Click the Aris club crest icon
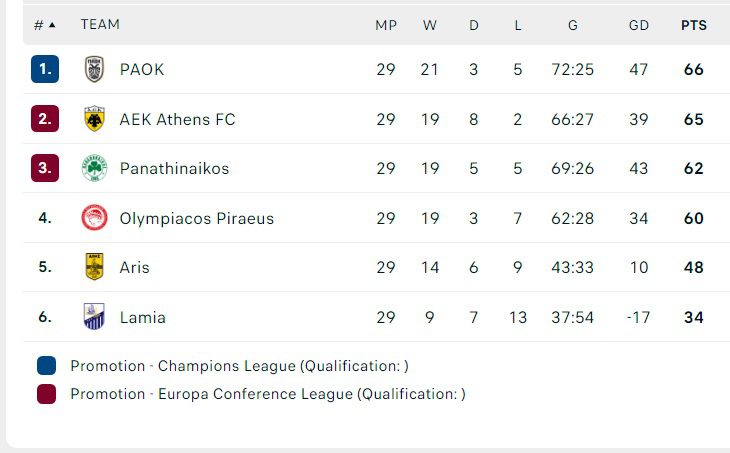Screen dimensions: 730x453 (x=94, y=267)
